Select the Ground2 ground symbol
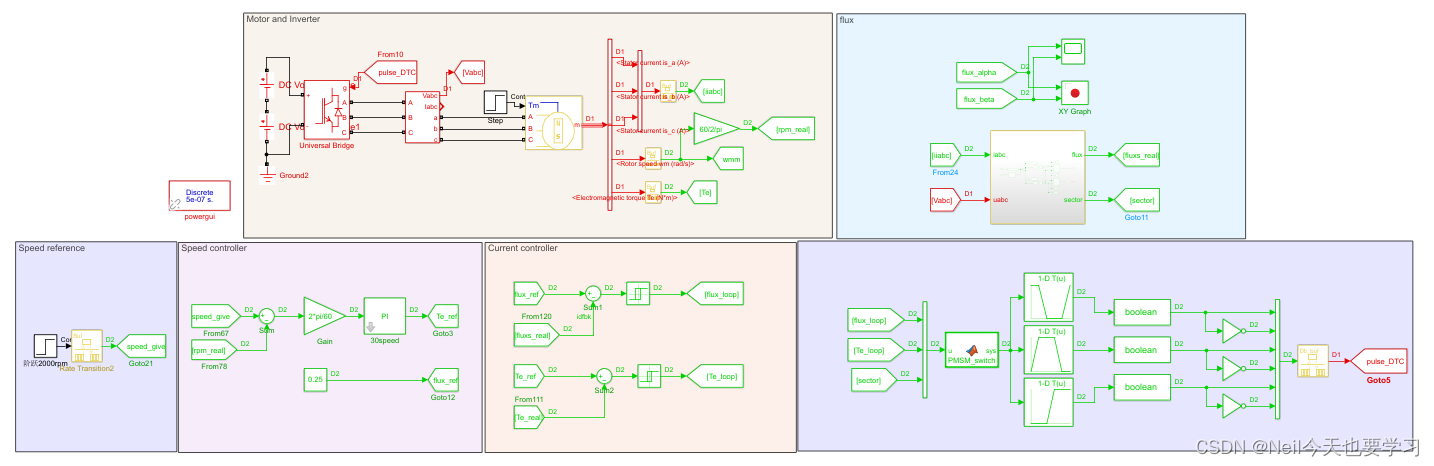Viewport: 1434px width, 466px height. click(x=266, y=177)
